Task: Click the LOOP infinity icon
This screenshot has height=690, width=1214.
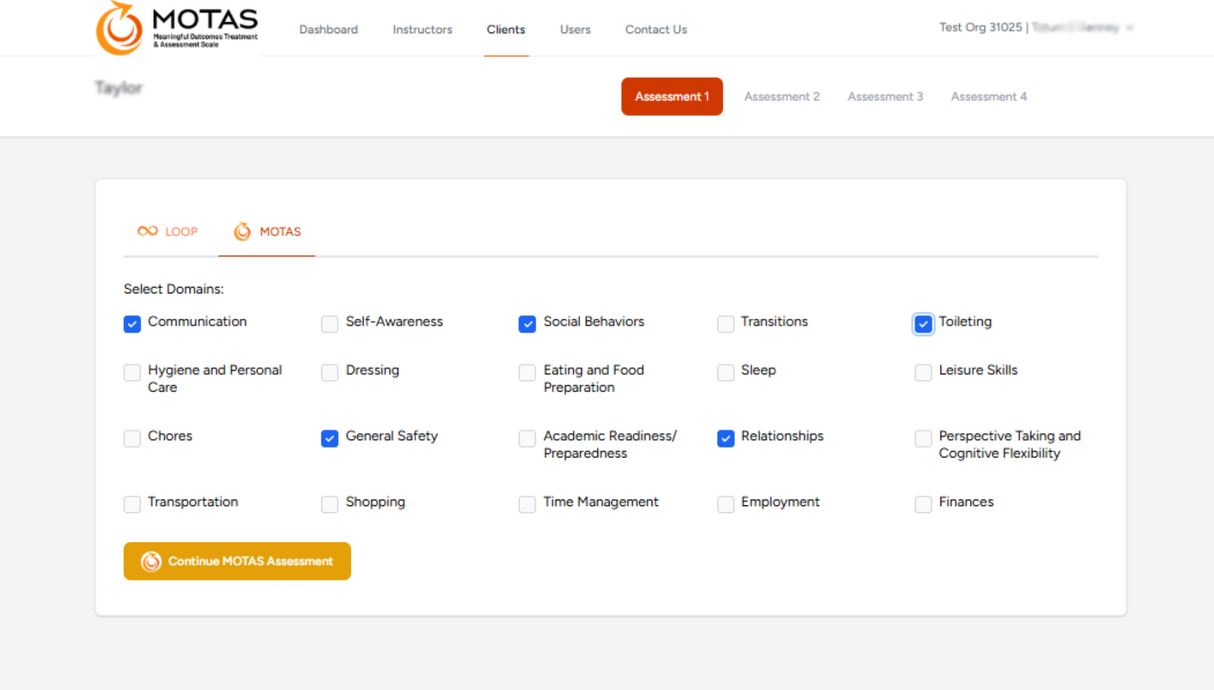Action: [x=147, y=231]
